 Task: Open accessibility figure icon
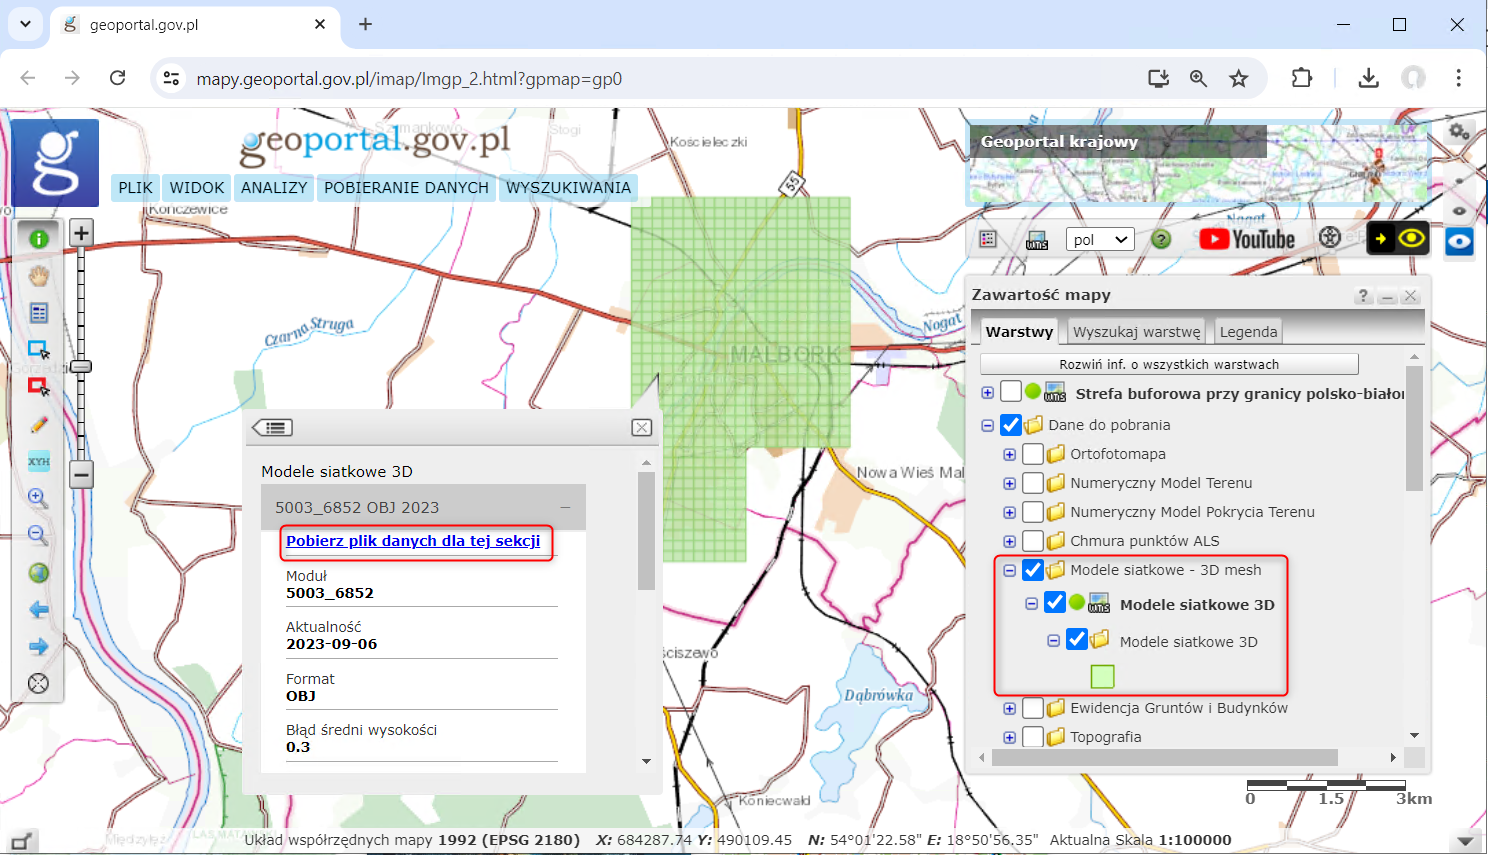click(1330, 237)
